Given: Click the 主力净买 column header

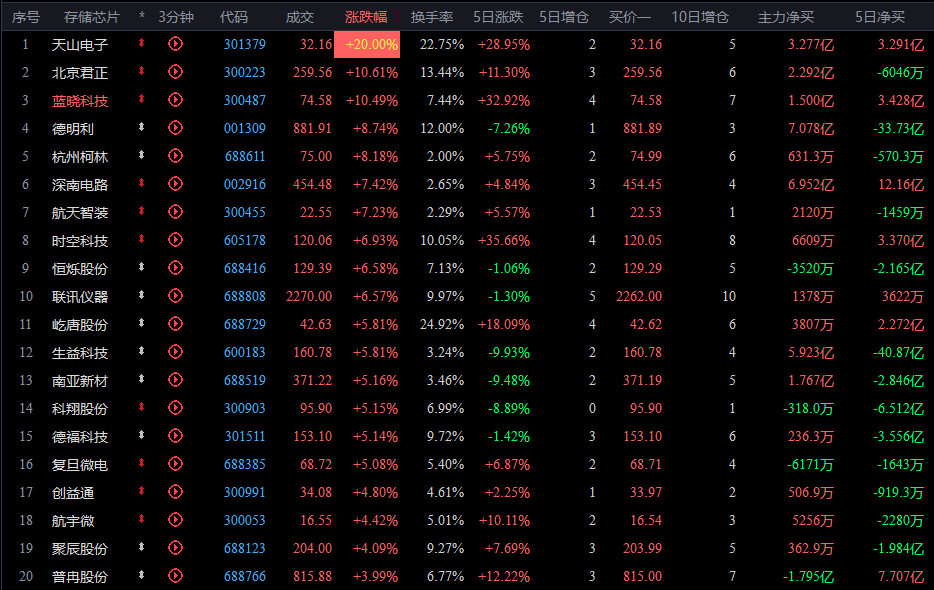Looking at the screenshot, I should pyautogui.click(x=786, y=17).
